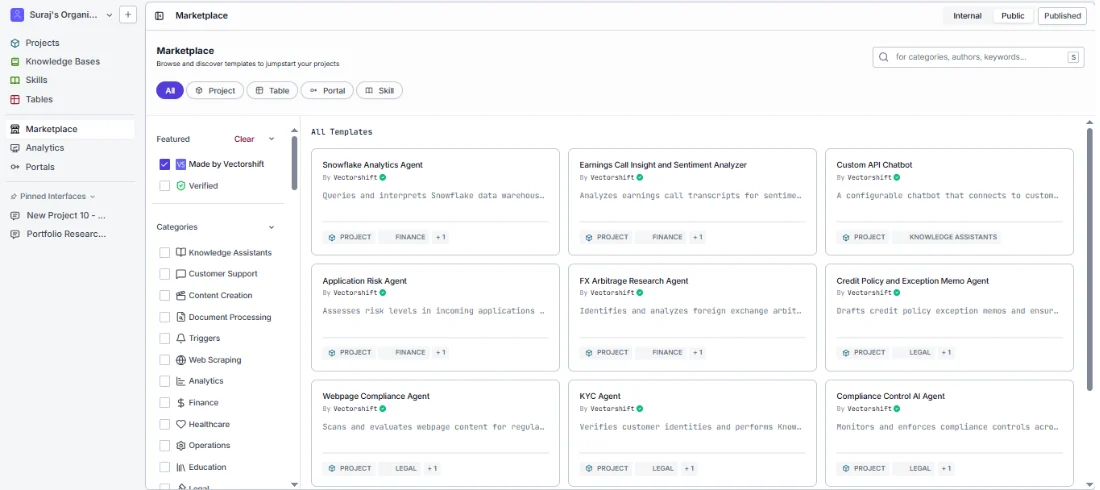Screen dimensions: 1100x490
Task: Tick the Content Creation checkbox
Action: click(165, 296)
